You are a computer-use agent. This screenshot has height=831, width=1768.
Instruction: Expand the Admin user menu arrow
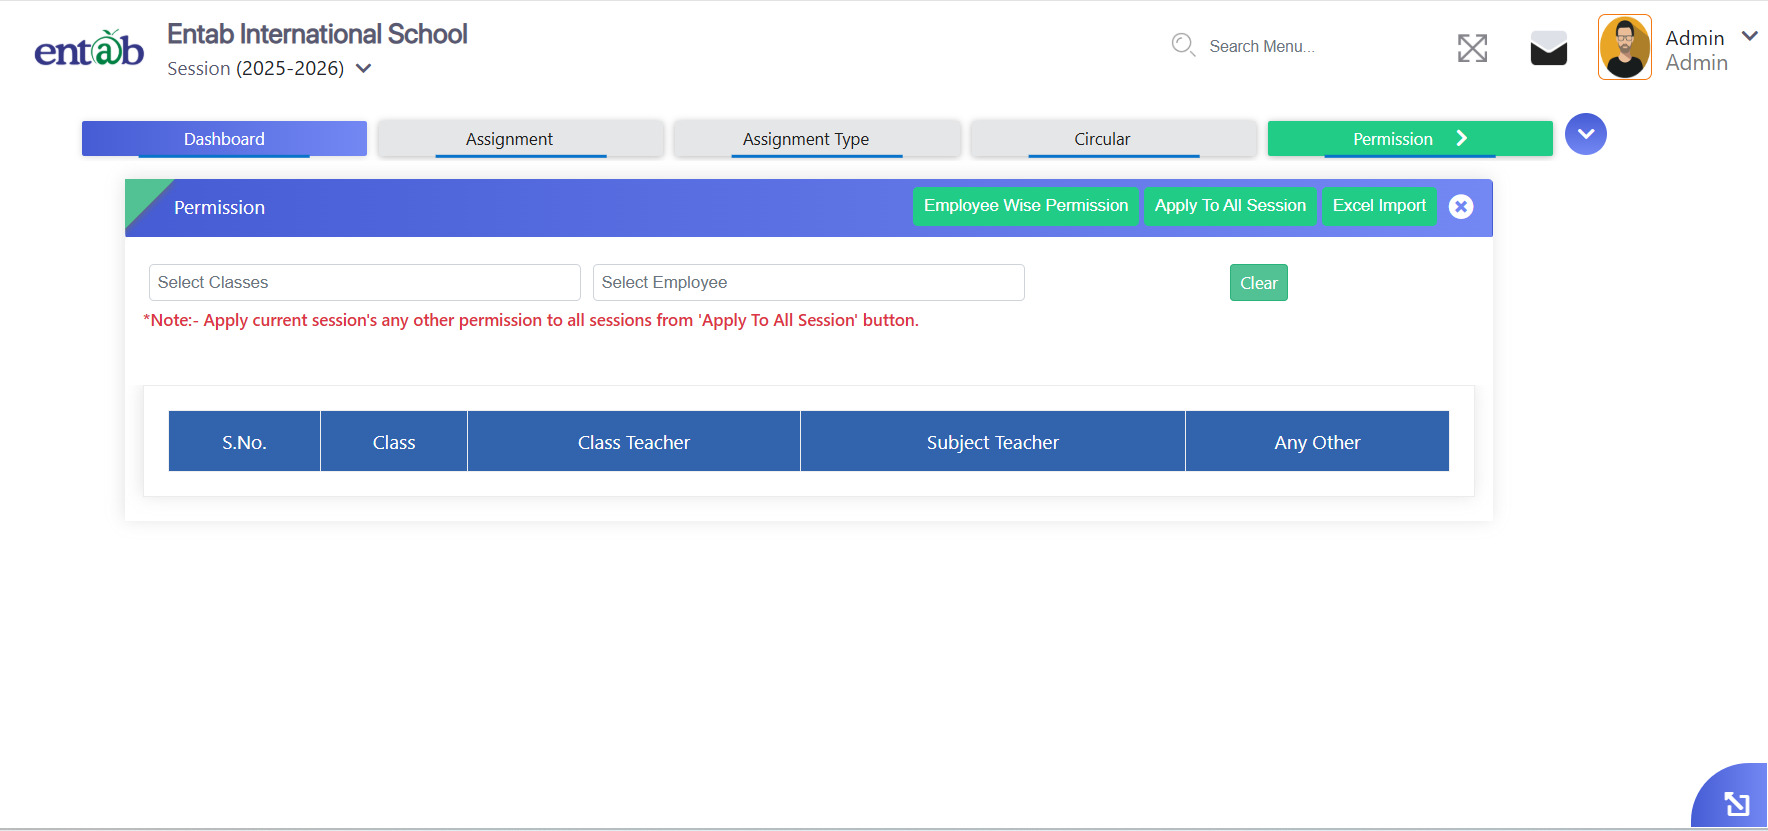point(1749,36)
